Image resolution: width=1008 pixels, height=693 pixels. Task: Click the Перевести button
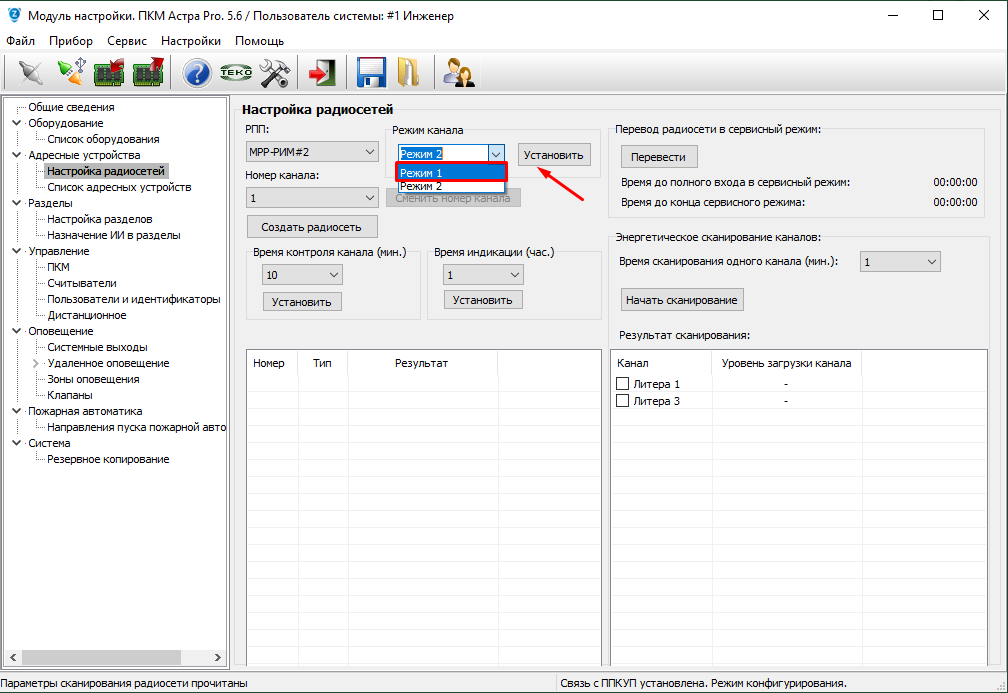click(658, 157)
